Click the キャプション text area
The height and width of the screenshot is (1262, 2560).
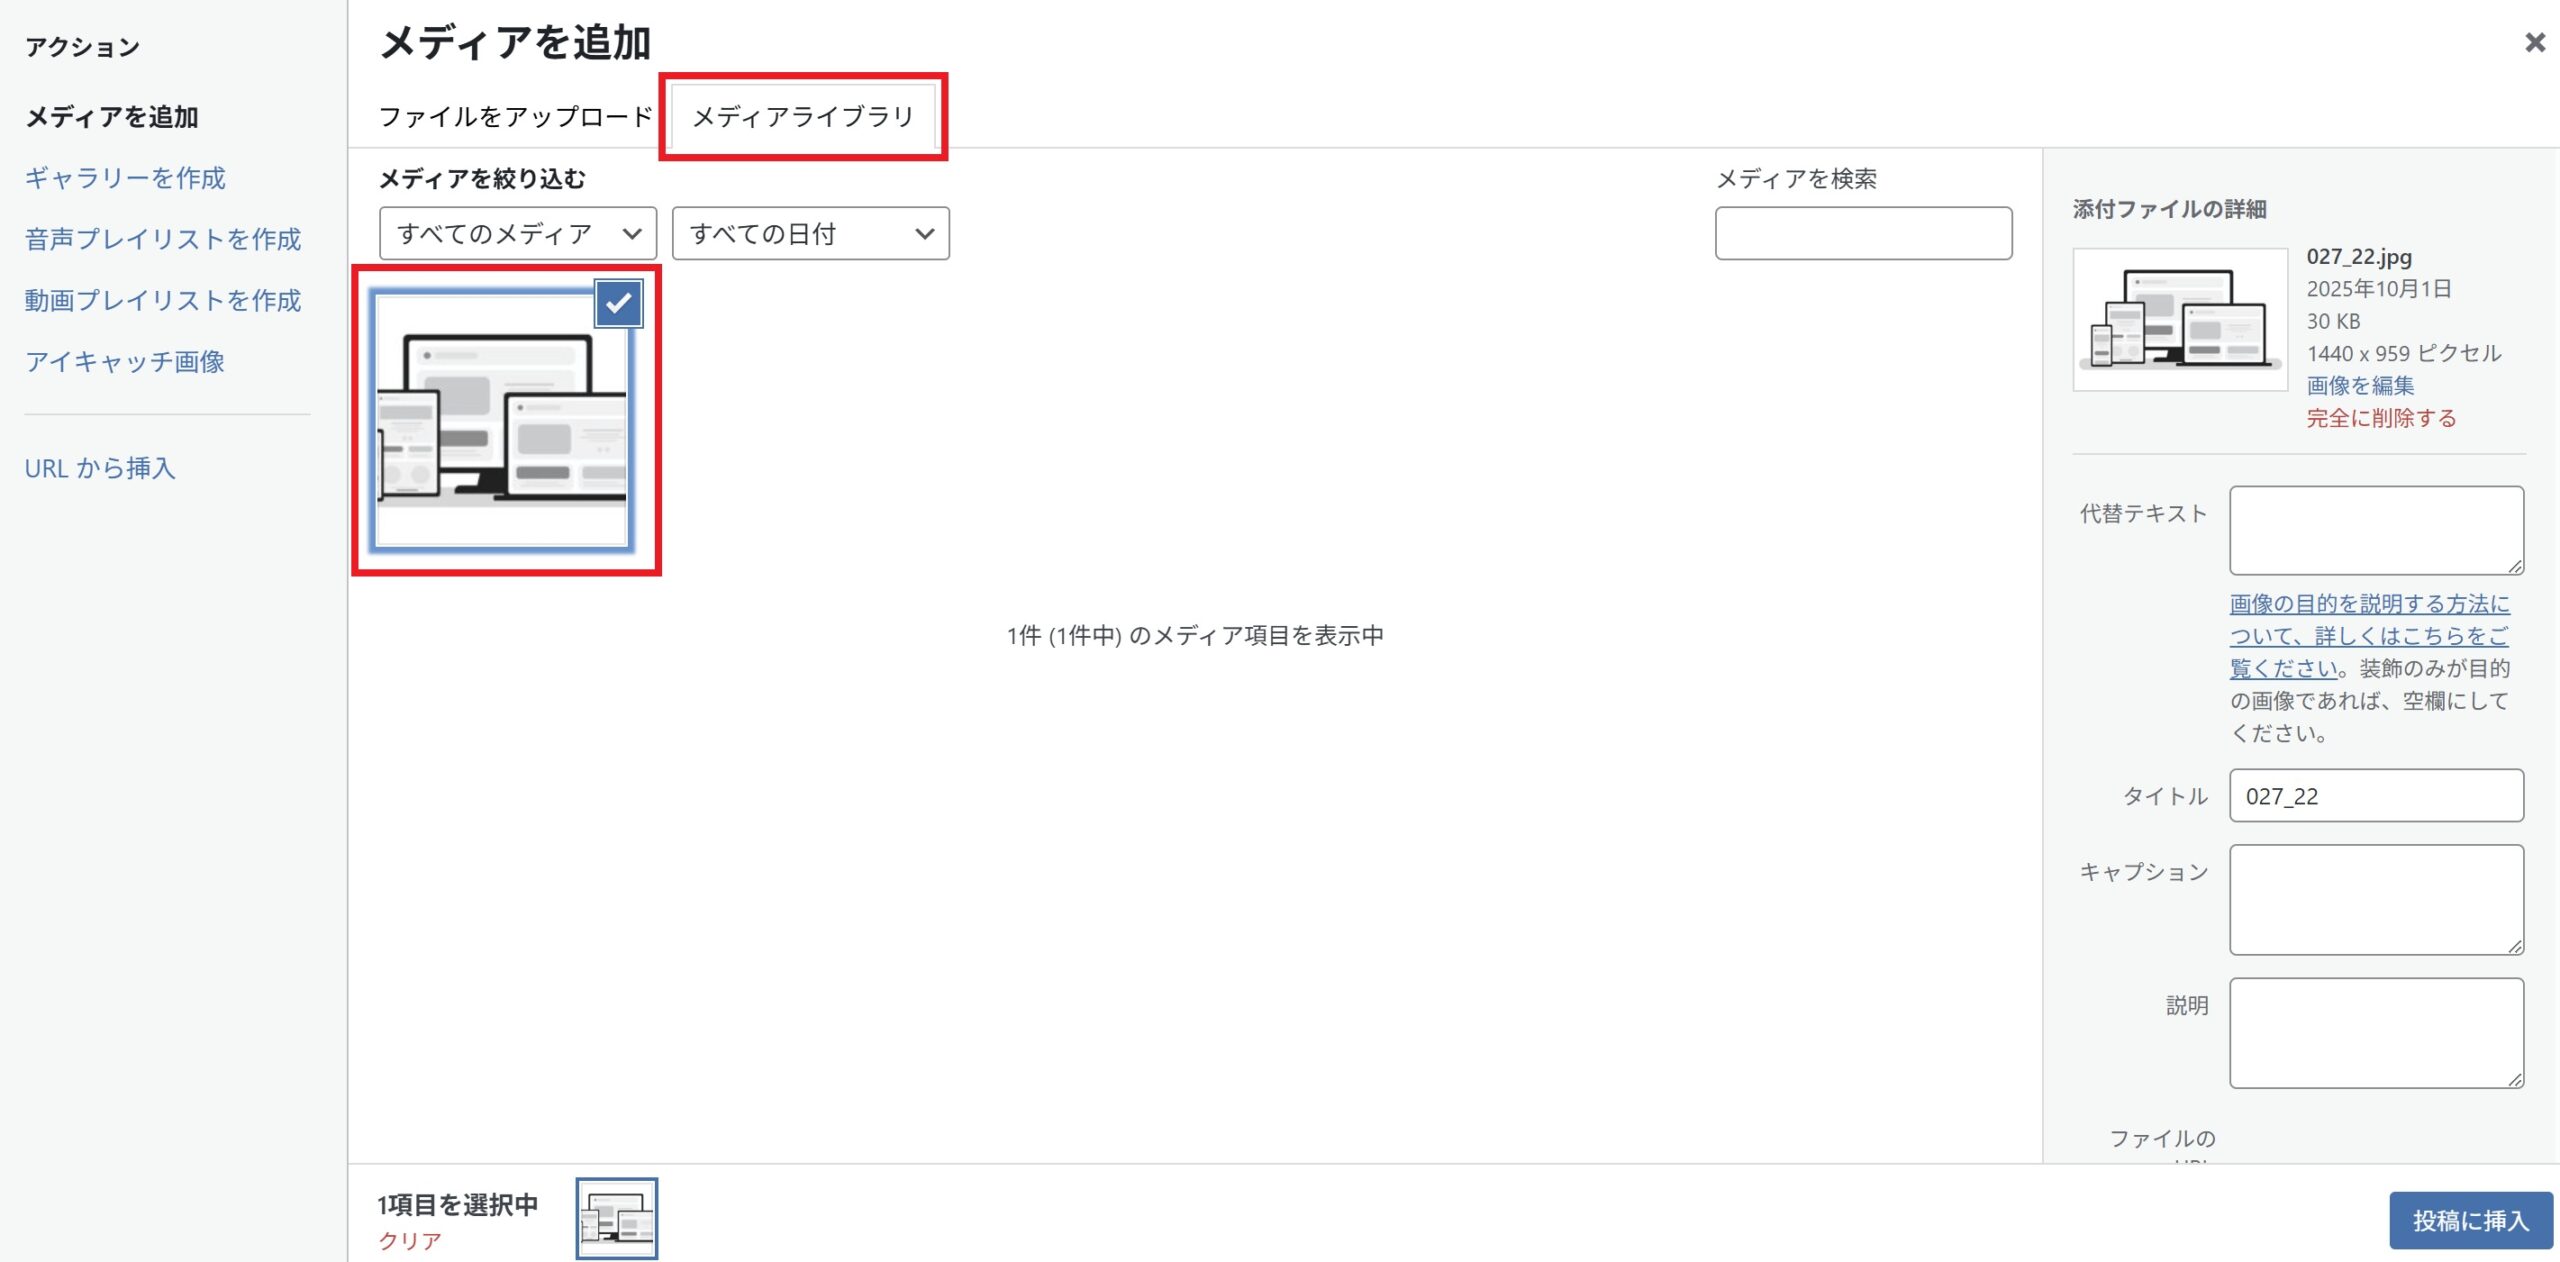coord(2375,899)
